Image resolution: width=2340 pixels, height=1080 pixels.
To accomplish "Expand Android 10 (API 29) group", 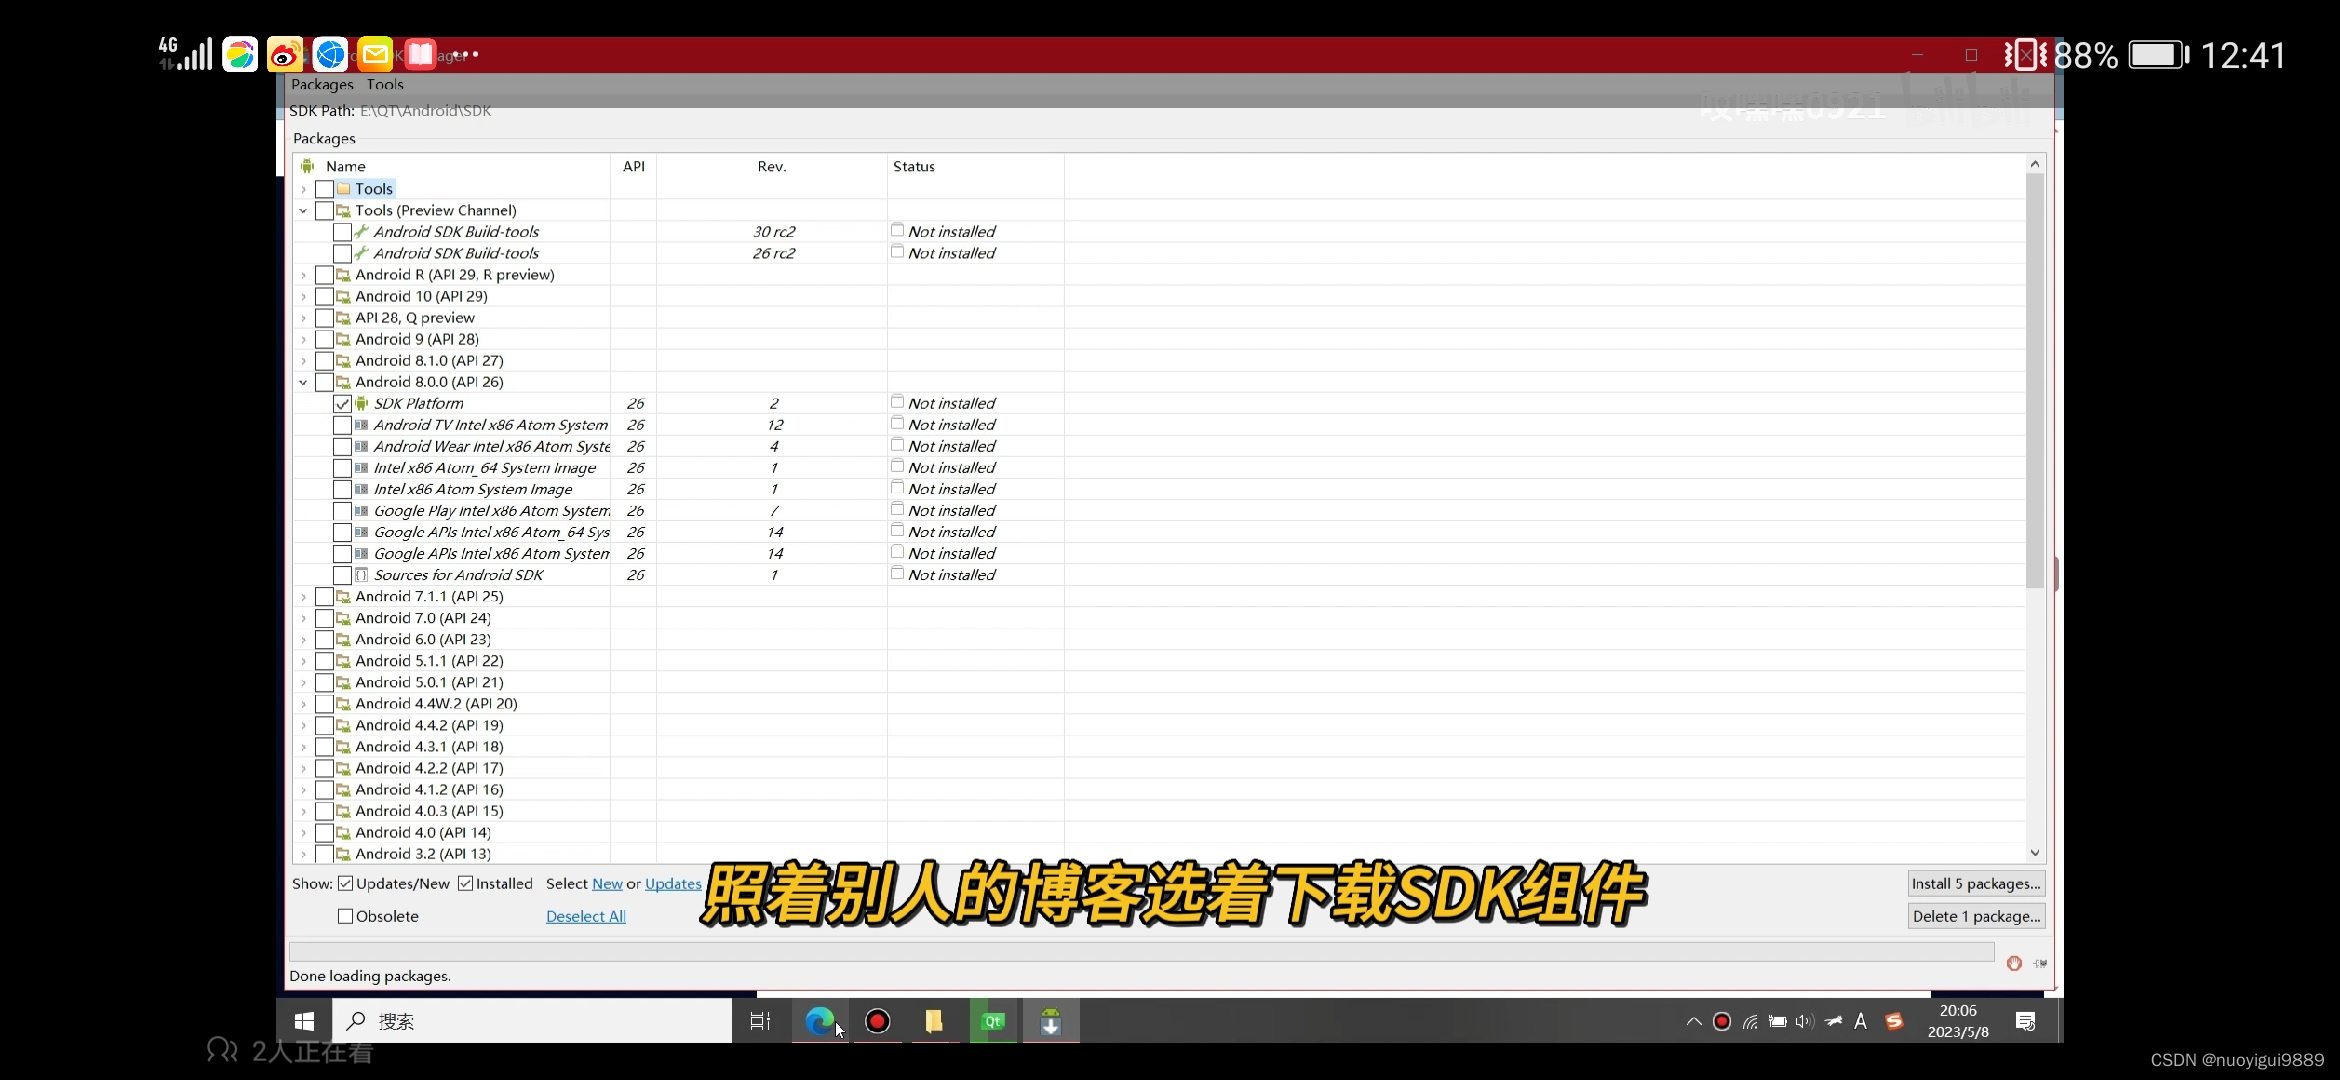I will tap(304, 297).
